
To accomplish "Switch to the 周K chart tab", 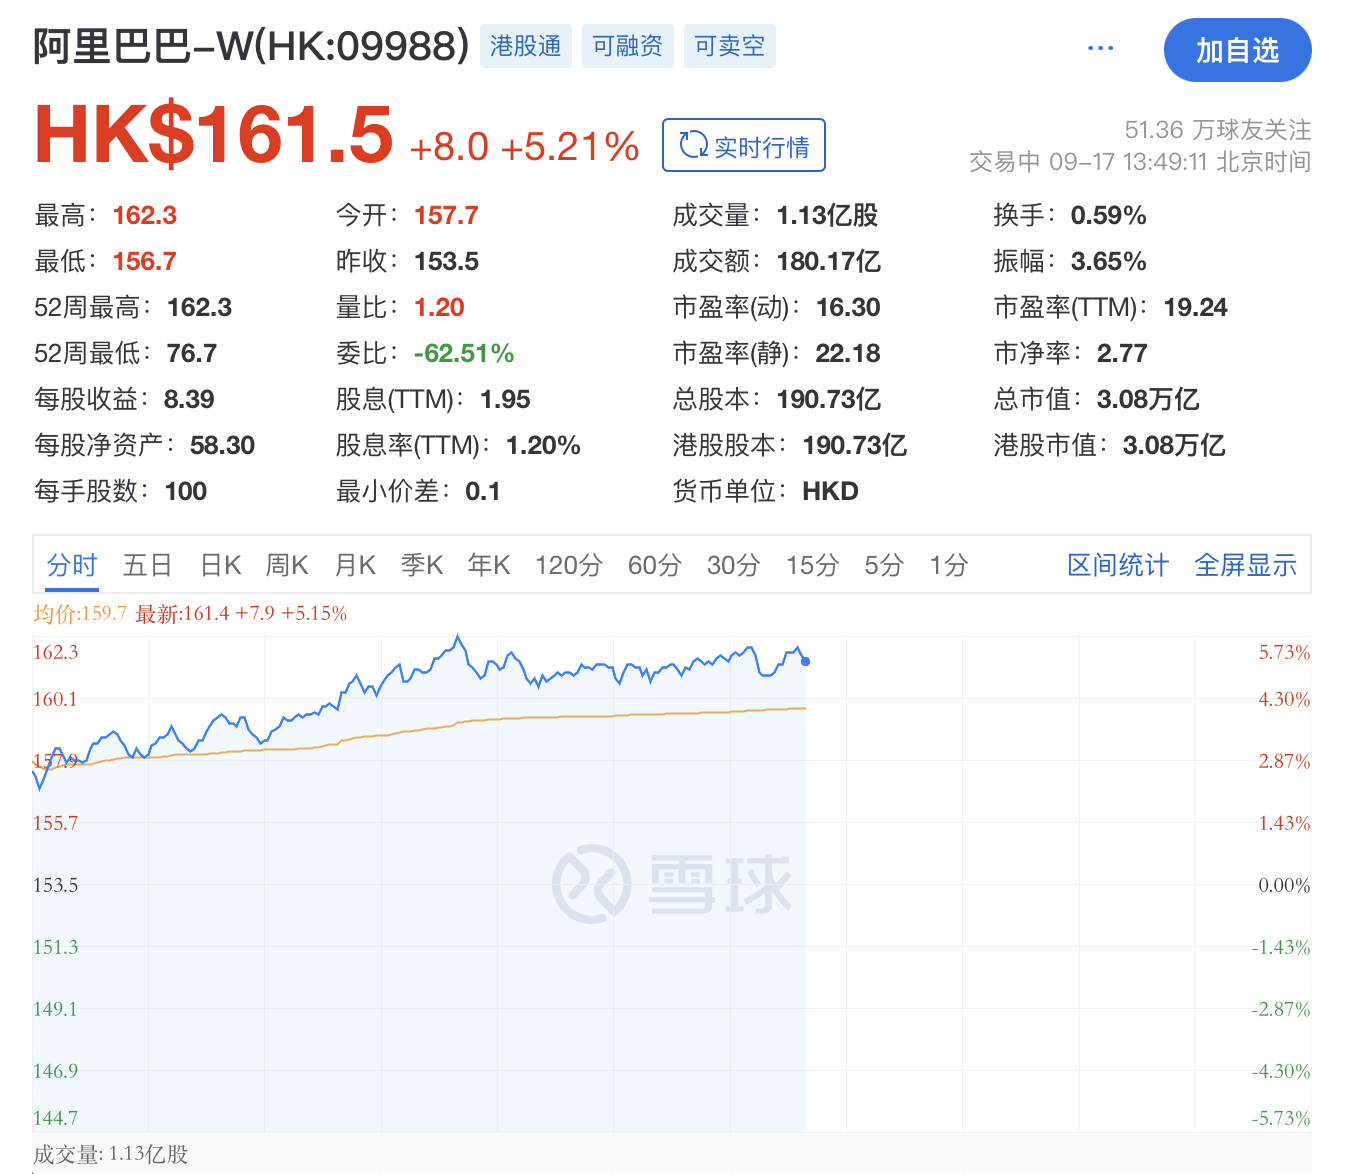I will [x=287, y=565].
